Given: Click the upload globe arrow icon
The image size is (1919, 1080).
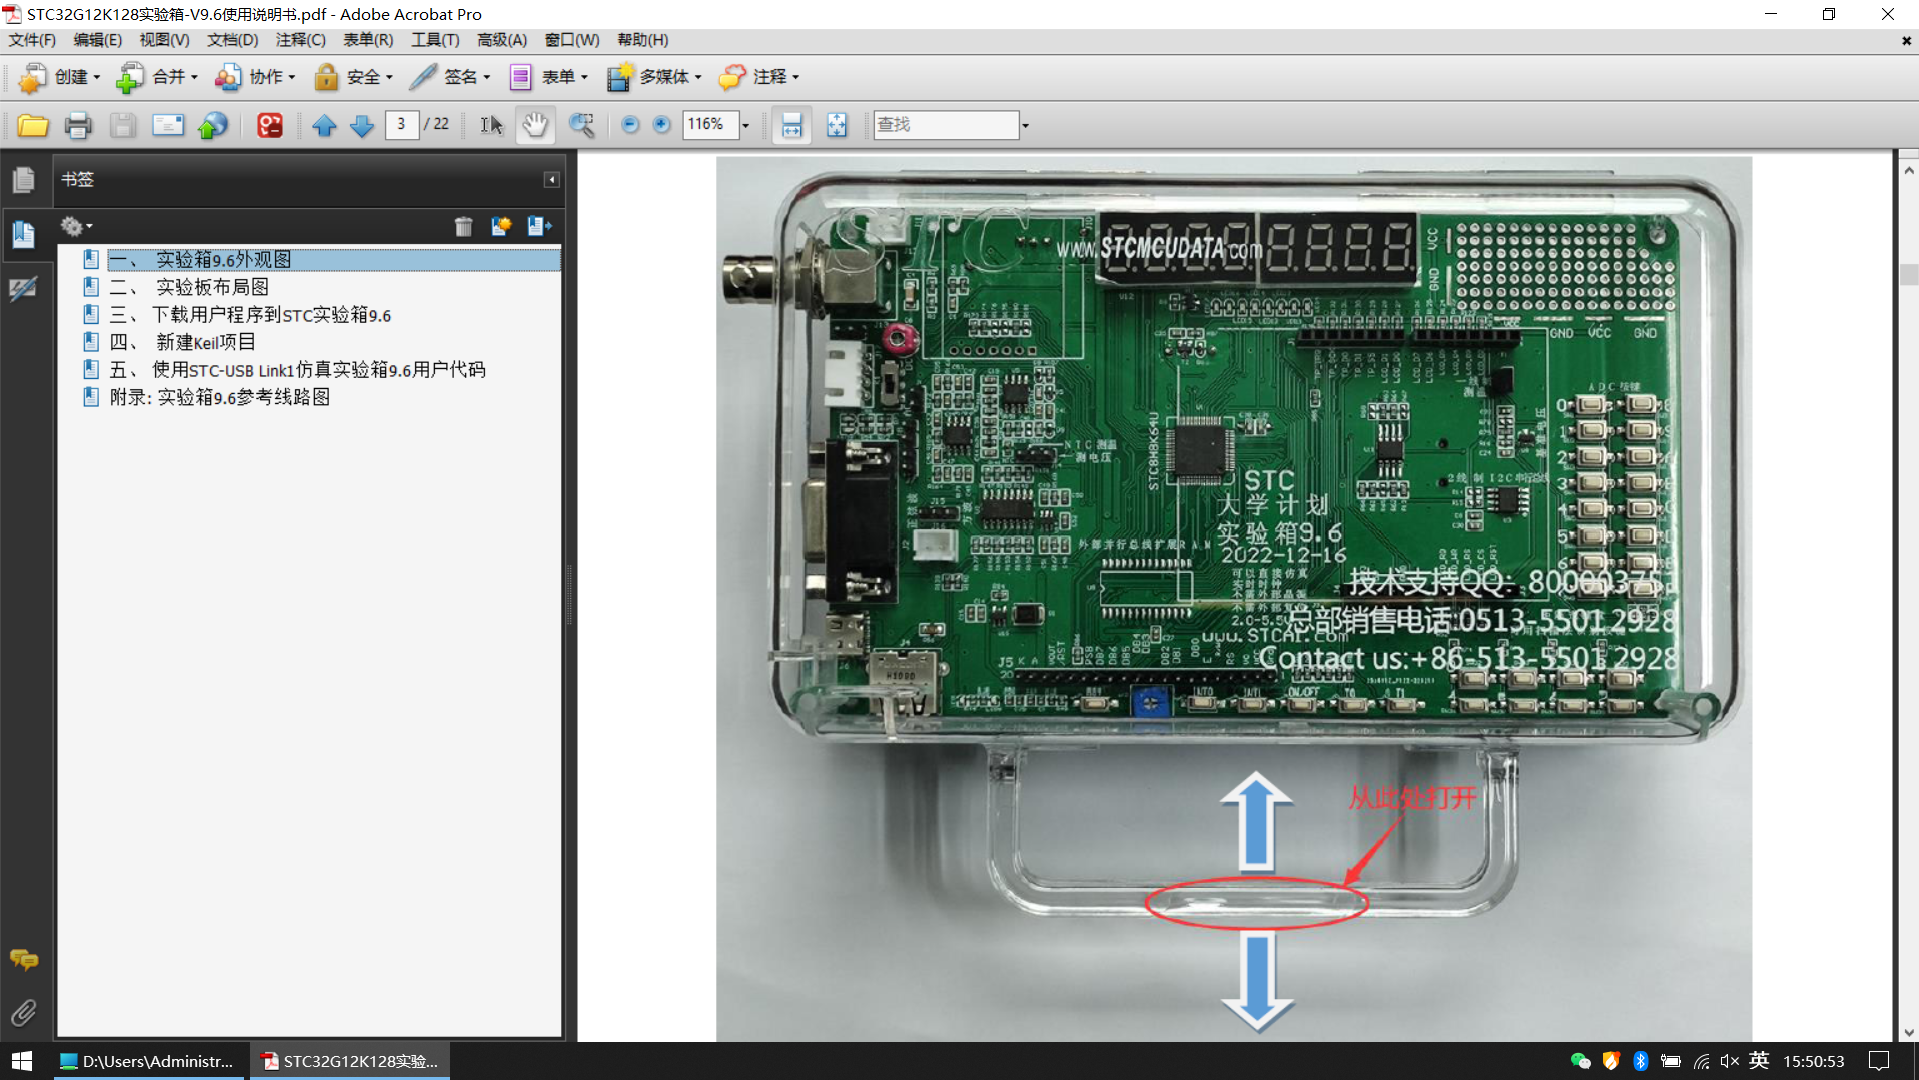Looking at the screenshot, I should 213,125.
